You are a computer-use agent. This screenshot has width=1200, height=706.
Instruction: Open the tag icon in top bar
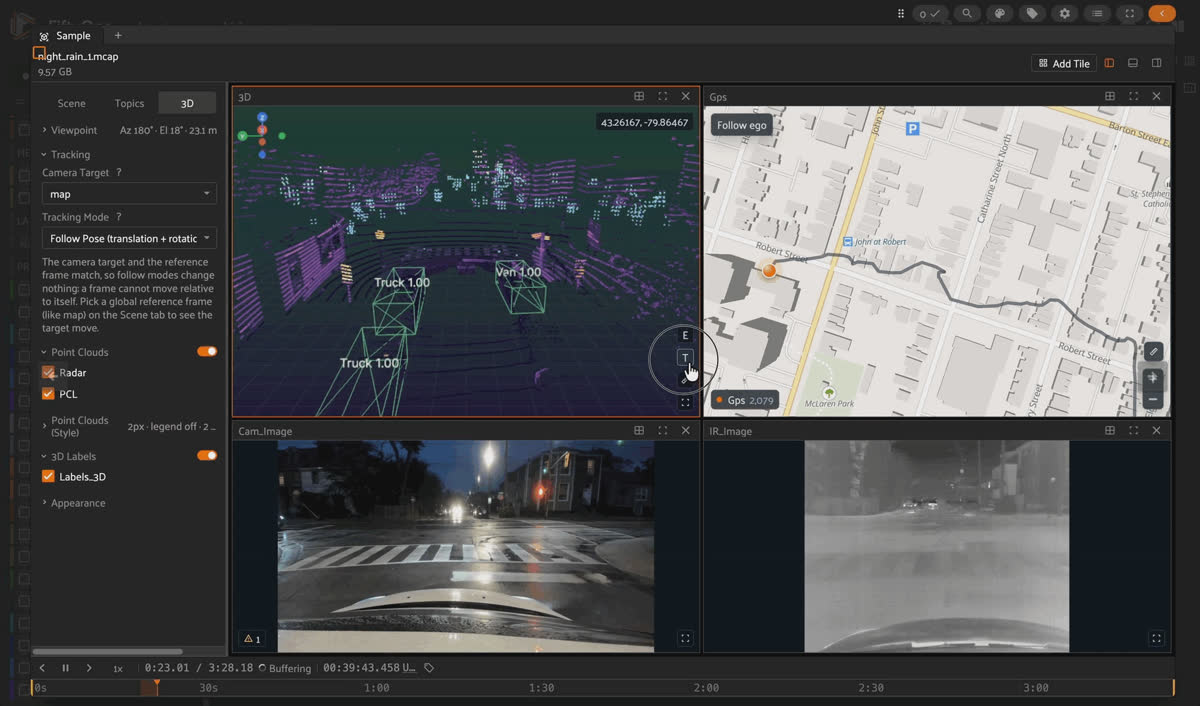click(1032, 14)
